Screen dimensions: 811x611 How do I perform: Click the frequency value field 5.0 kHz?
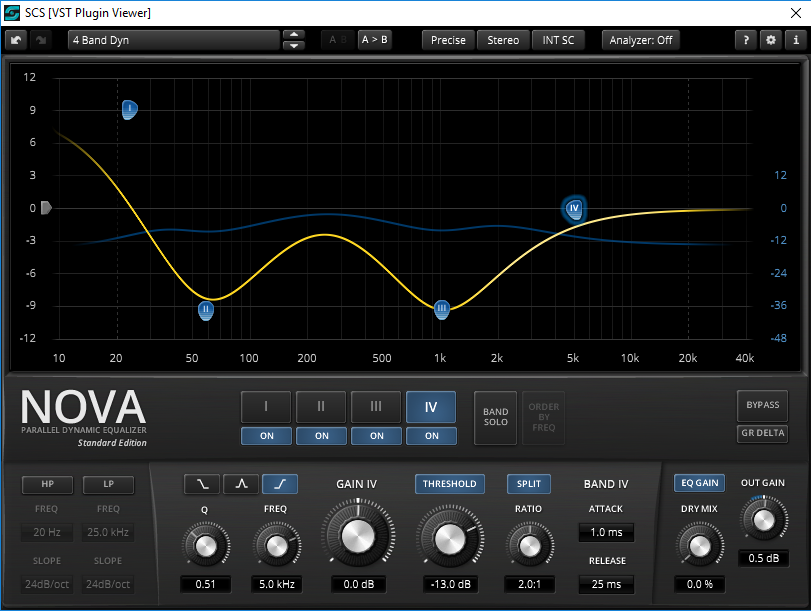pyautogui.click(x=277, y=584)
